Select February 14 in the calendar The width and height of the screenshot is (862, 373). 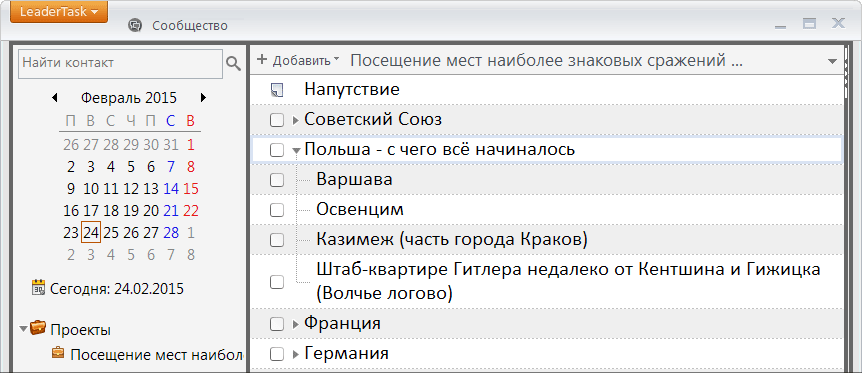point(171,189)
